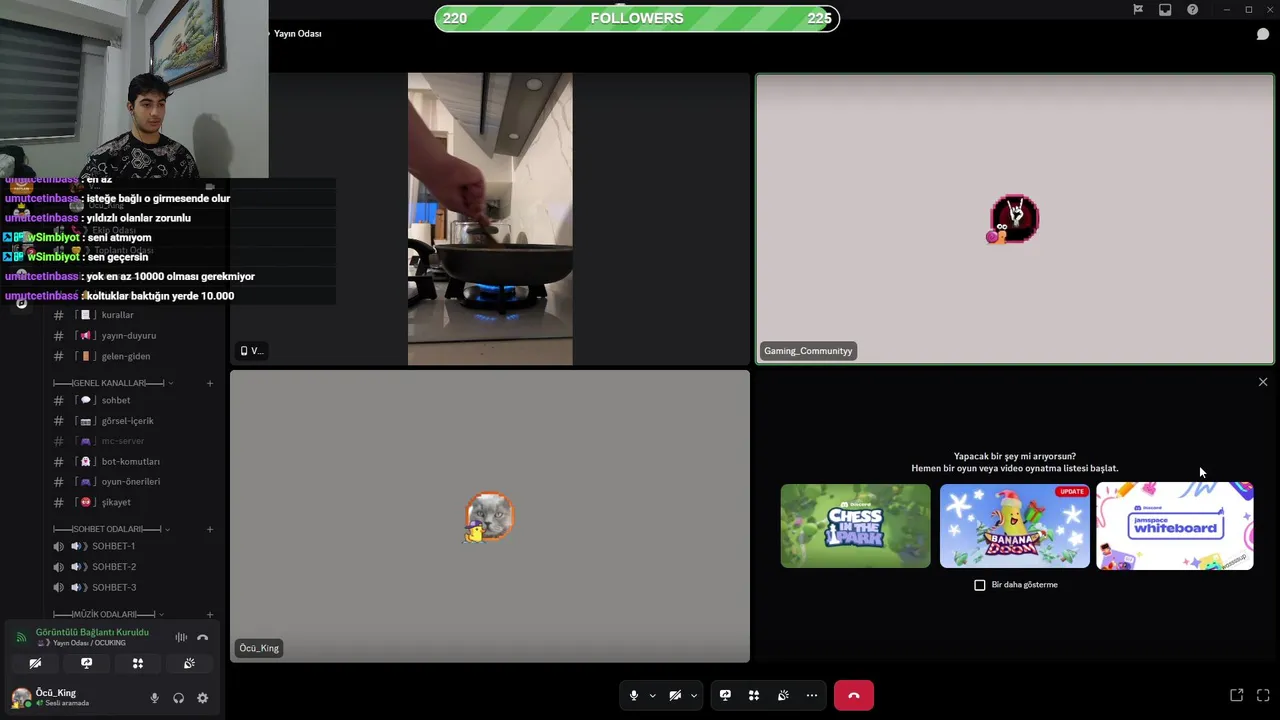
Task: Enter full screen call view
Action: point(1263,695)
